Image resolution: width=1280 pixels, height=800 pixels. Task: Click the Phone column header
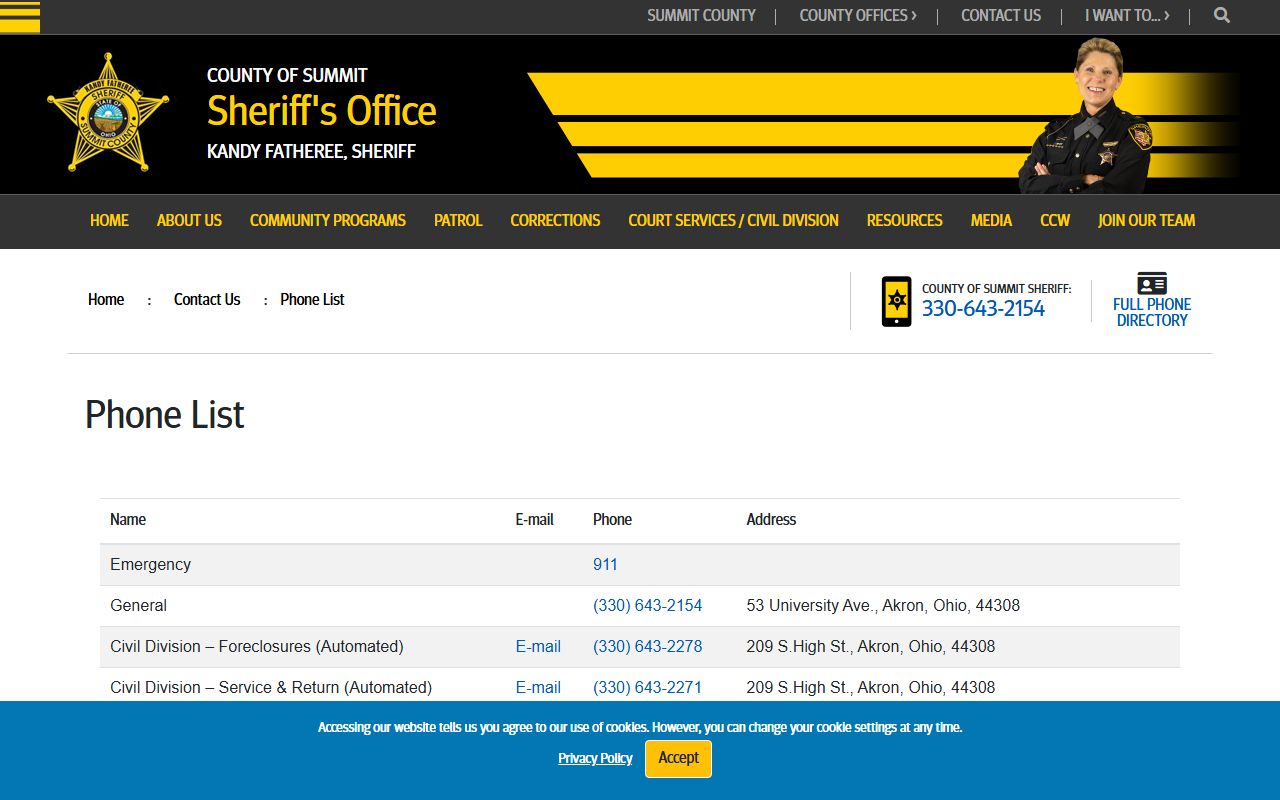(612, 519)
